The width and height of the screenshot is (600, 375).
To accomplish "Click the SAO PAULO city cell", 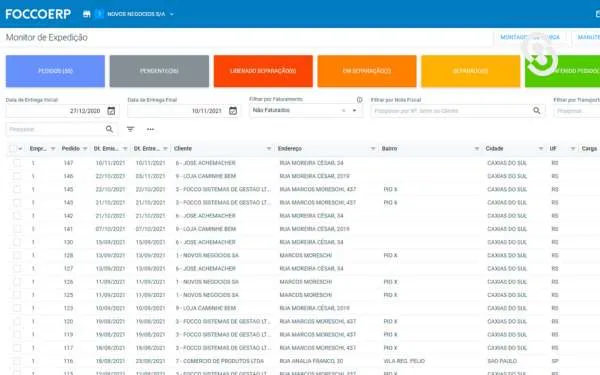I will point(502,361).
